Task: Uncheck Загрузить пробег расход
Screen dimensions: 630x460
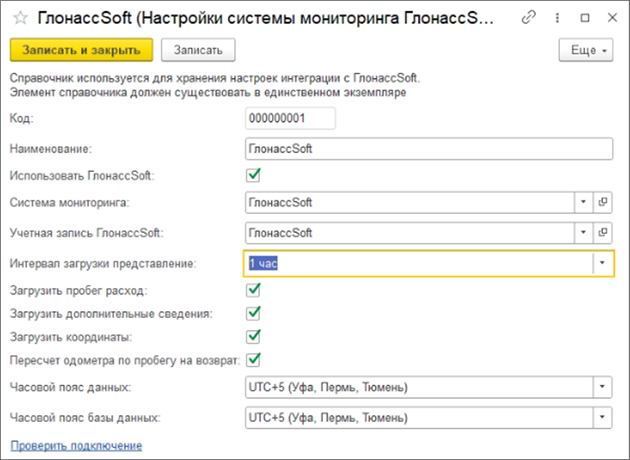Action: (253, 290)
